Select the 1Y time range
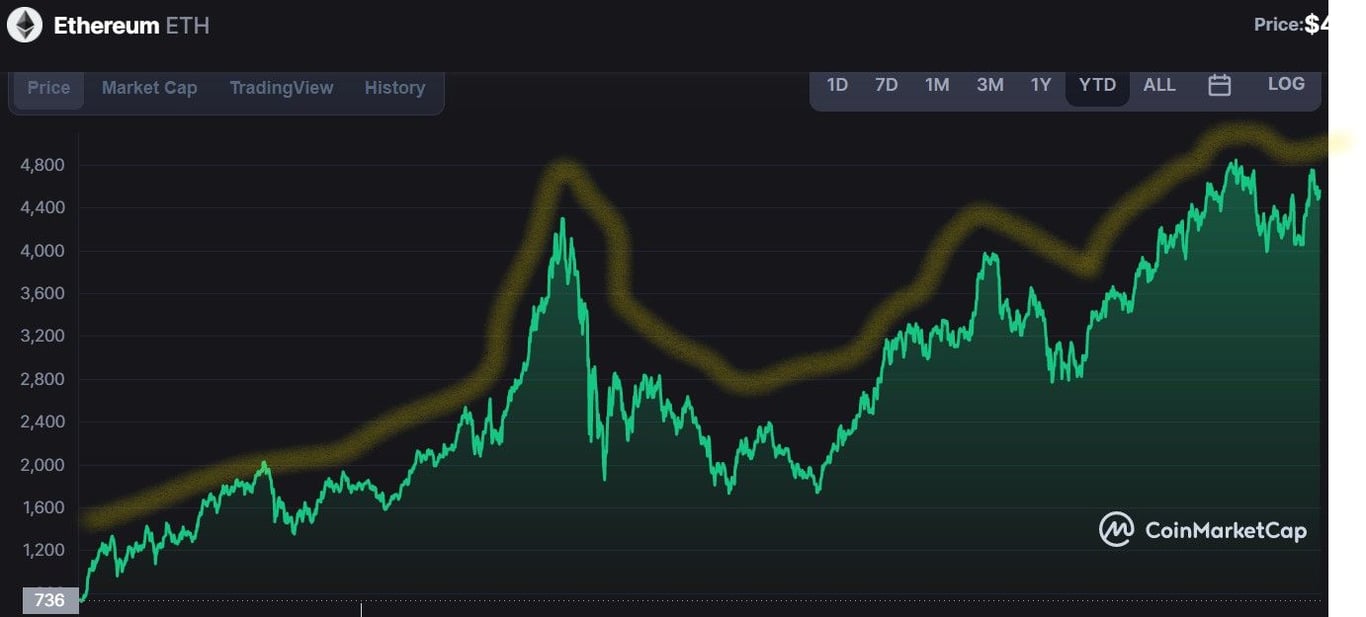Viewport: 1366px width, 617px height. click(1041, 85)
